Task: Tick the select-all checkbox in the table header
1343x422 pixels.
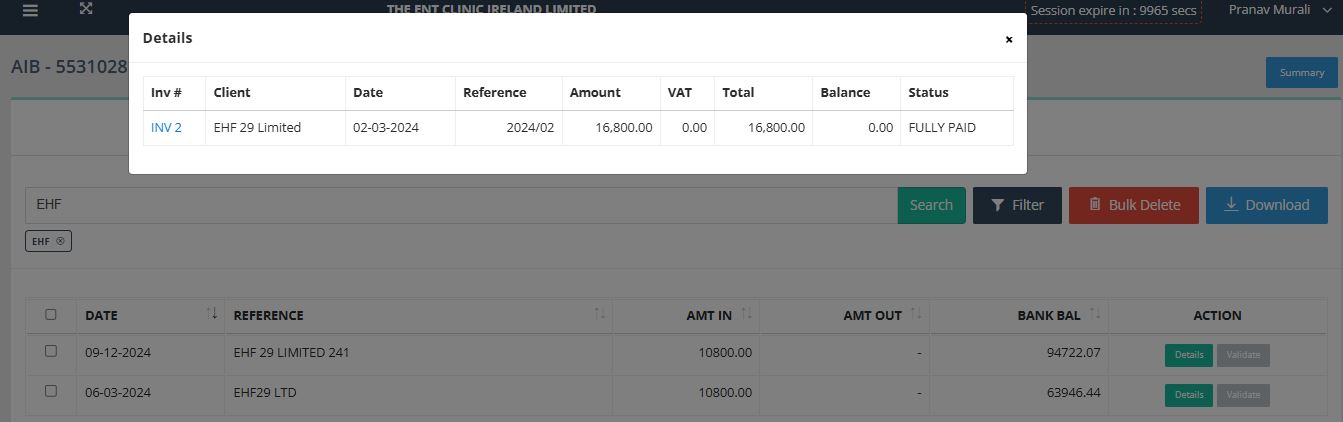Action: [51, 314]
